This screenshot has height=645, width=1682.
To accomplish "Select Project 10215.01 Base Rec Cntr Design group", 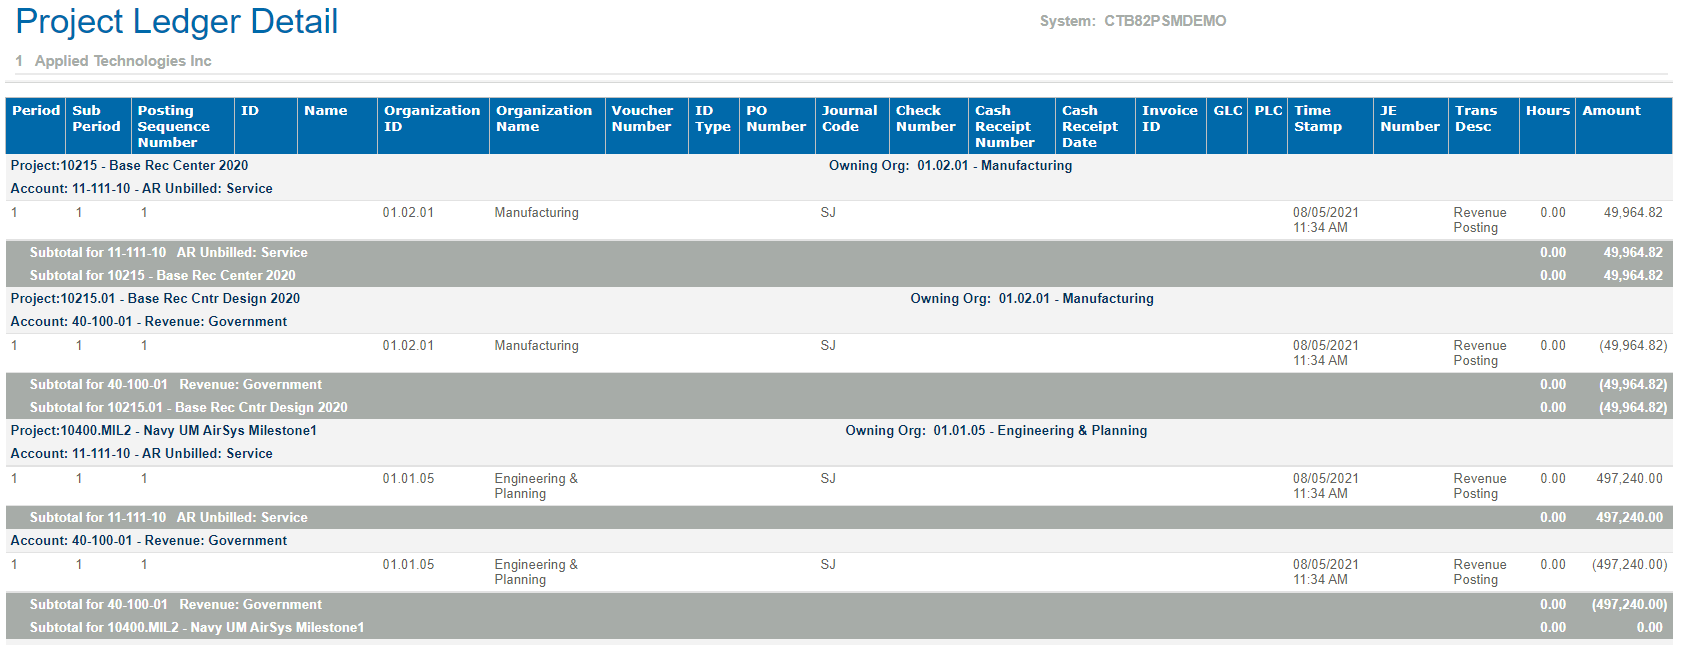I will pos(155,299).
